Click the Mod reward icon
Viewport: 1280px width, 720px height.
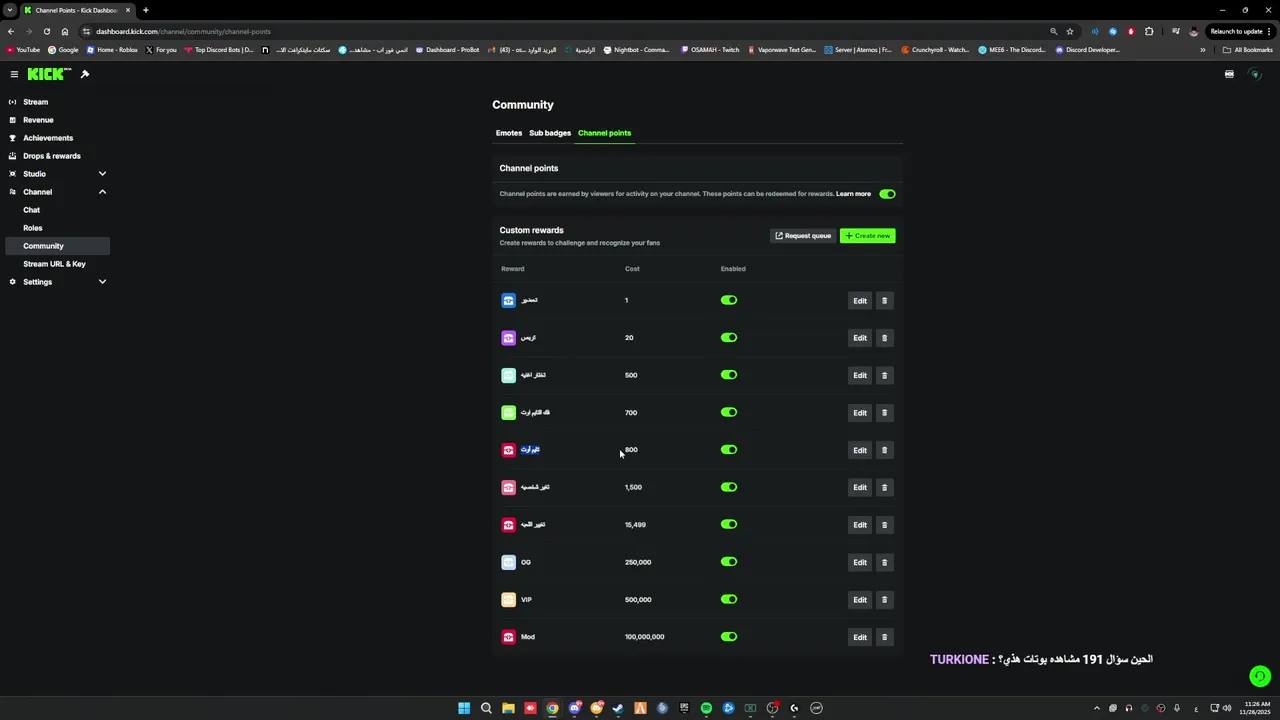point(508,637)
